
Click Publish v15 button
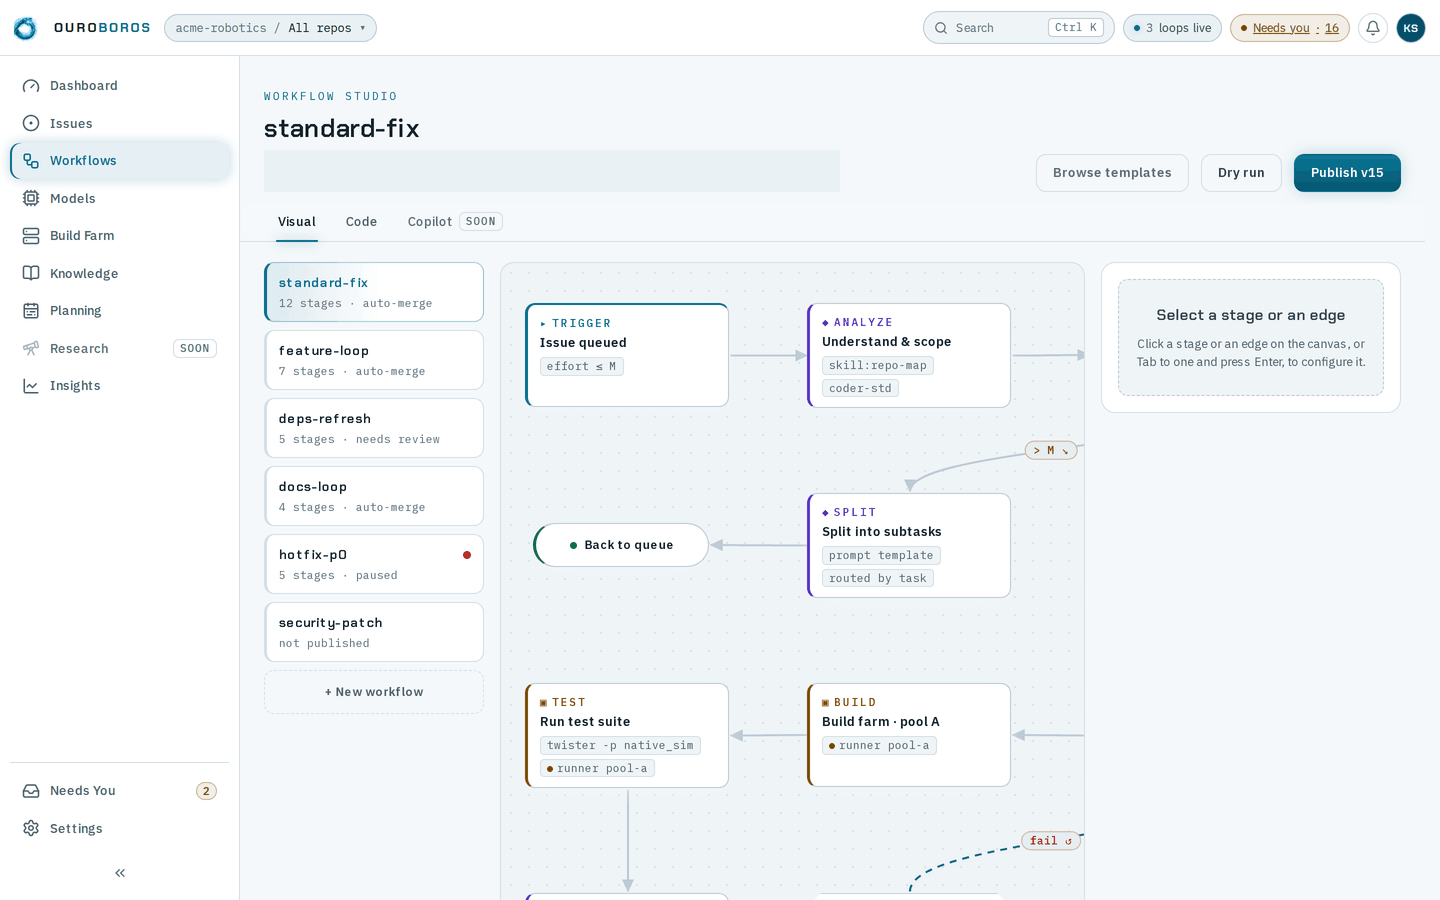(x=1347, y=173)
